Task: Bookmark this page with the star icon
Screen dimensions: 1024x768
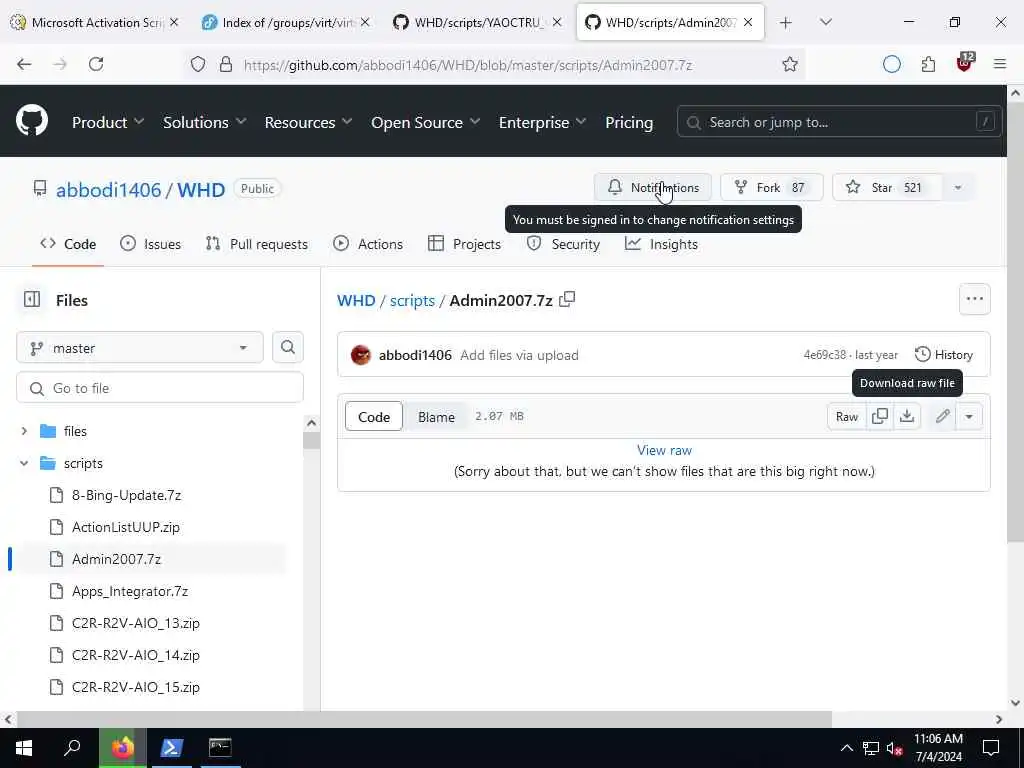Action: pyautogui.click(x=790, y=64)
